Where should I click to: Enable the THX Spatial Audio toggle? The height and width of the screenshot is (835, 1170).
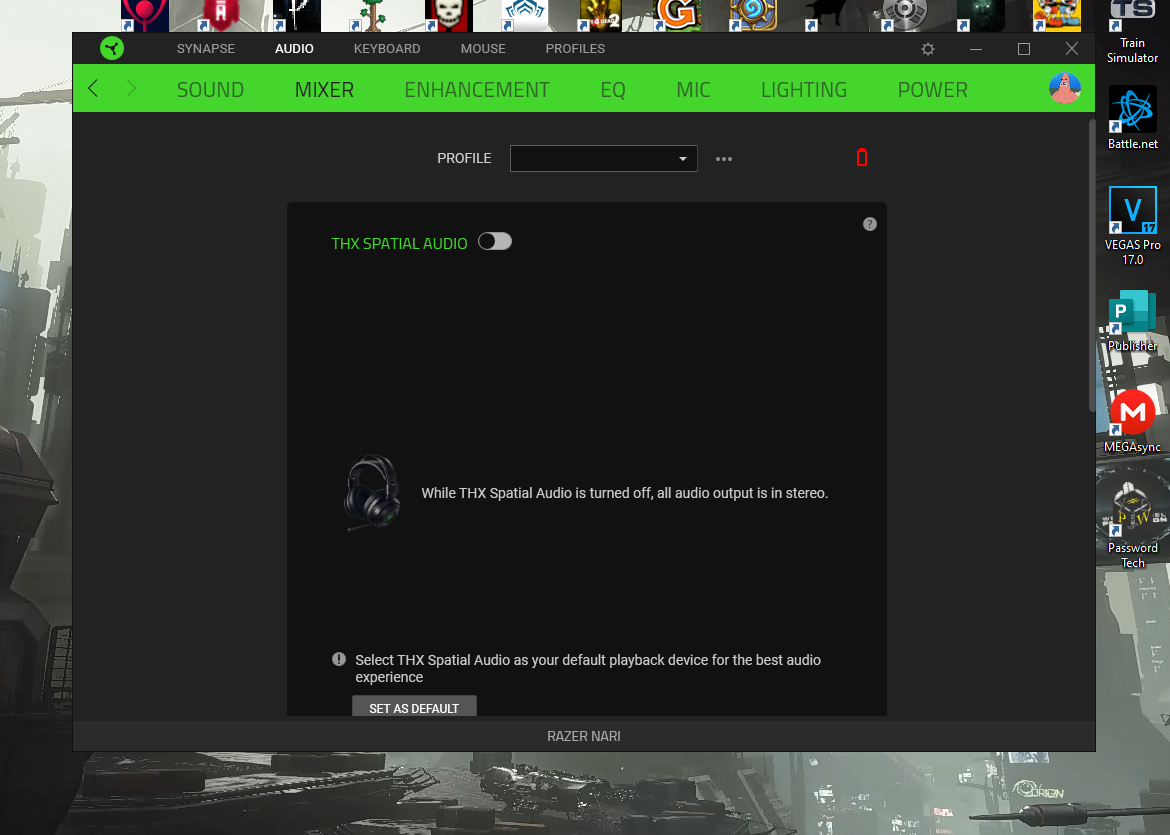(495, 242)
